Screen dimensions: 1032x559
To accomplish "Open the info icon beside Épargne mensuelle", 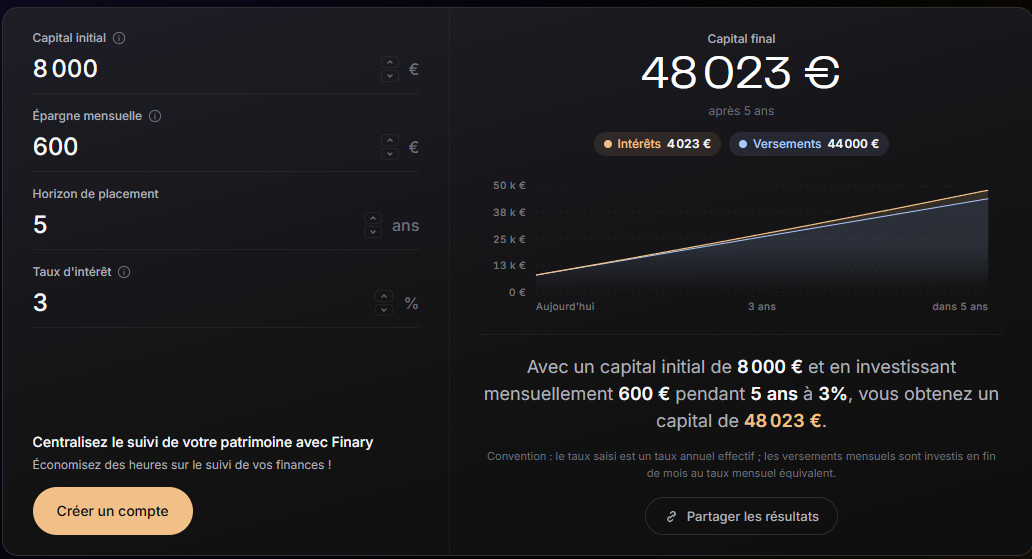I will coord(155,116).
